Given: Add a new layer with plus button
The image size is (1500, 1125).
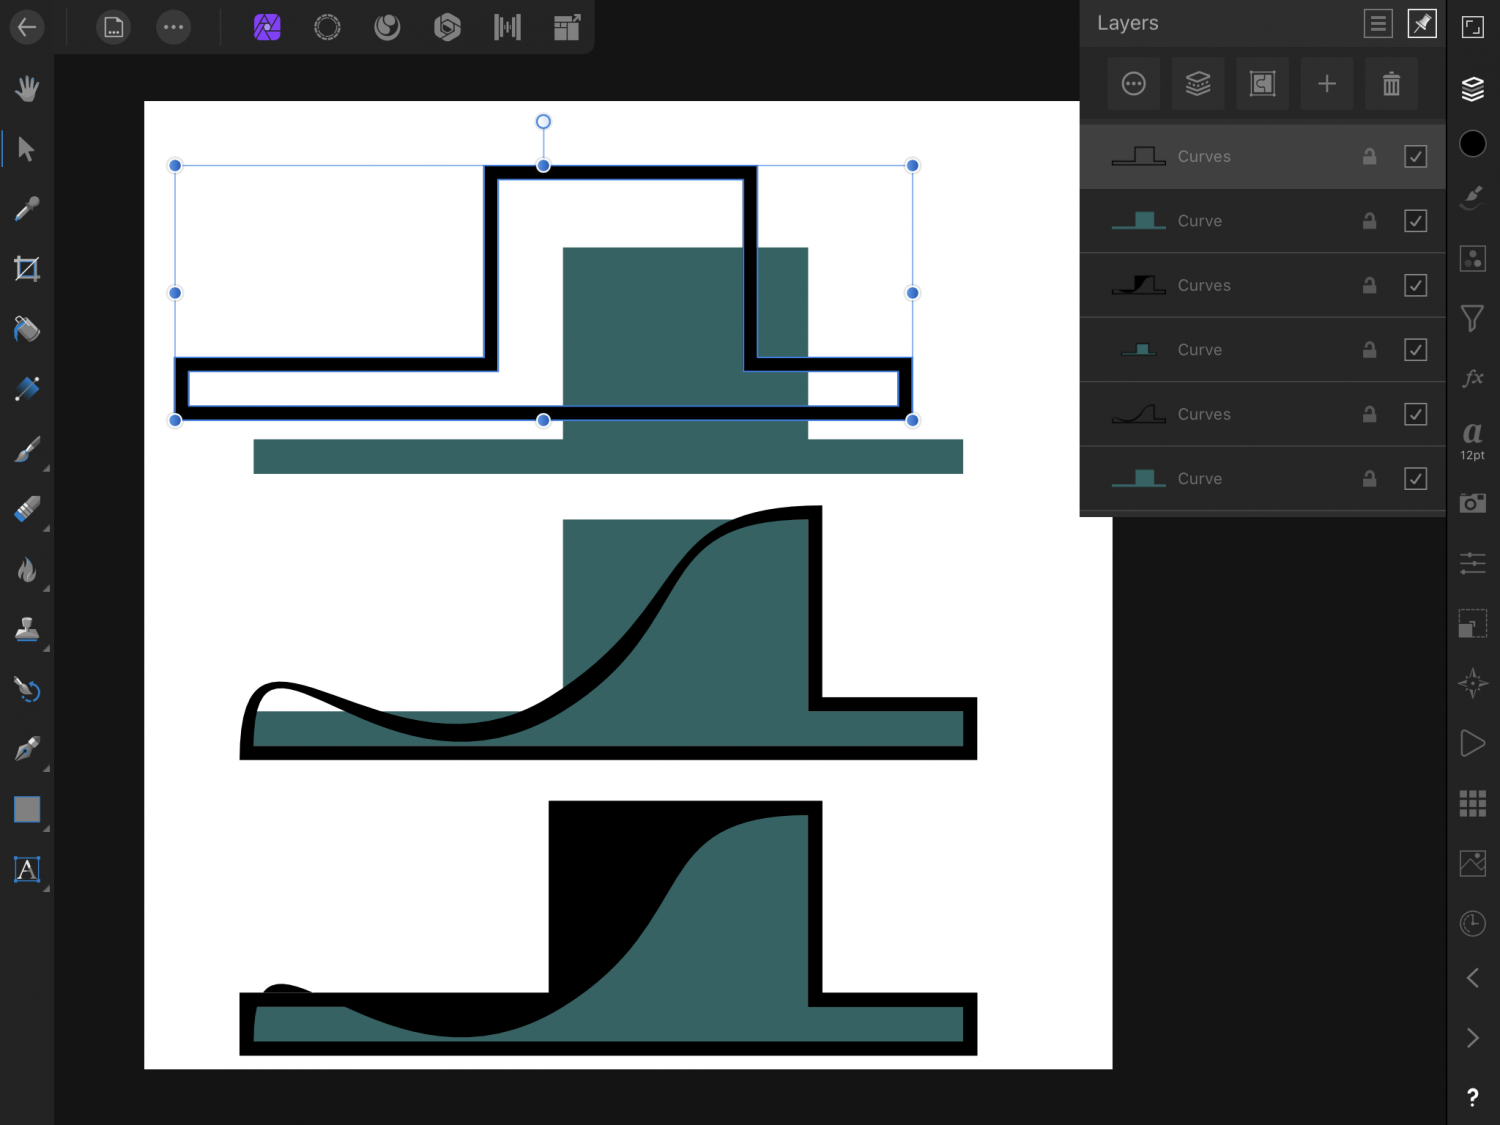Looking at the screenshot, I should coord(1327,84).
